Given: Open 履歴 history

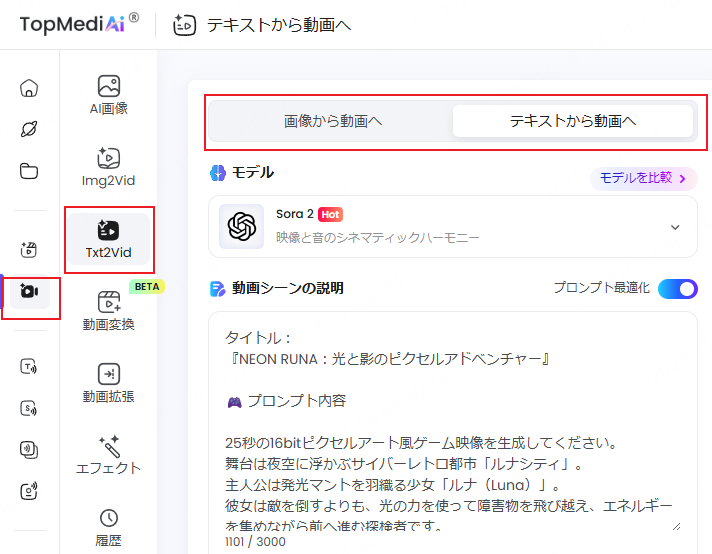Looking at the screenshot, I should (x=109, y=528).
